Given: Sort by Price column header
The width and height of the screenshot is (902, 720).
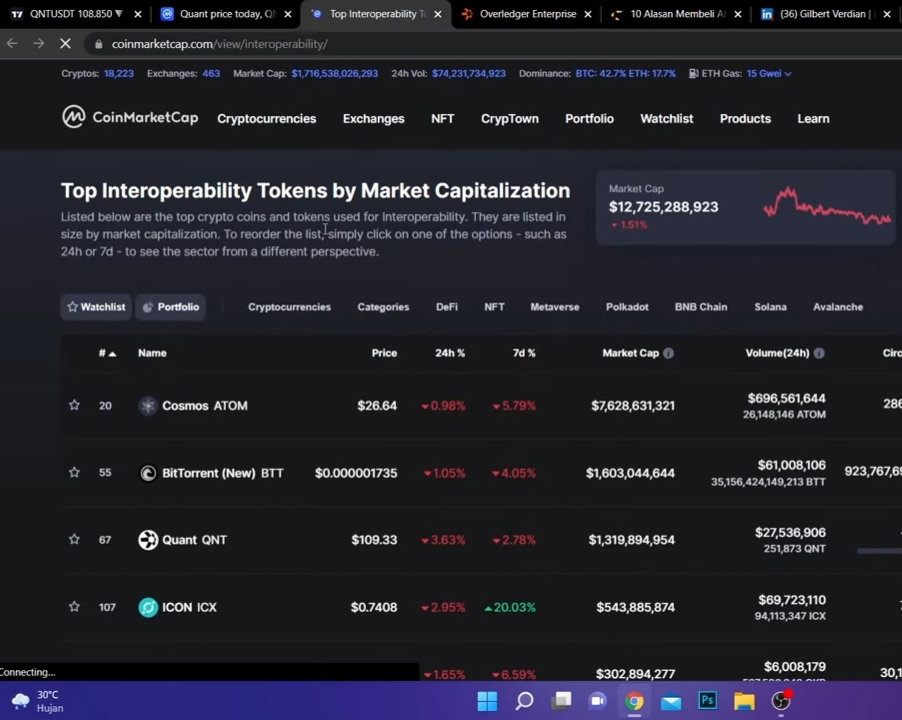Looking at the screenshot, I should point(384,353).
